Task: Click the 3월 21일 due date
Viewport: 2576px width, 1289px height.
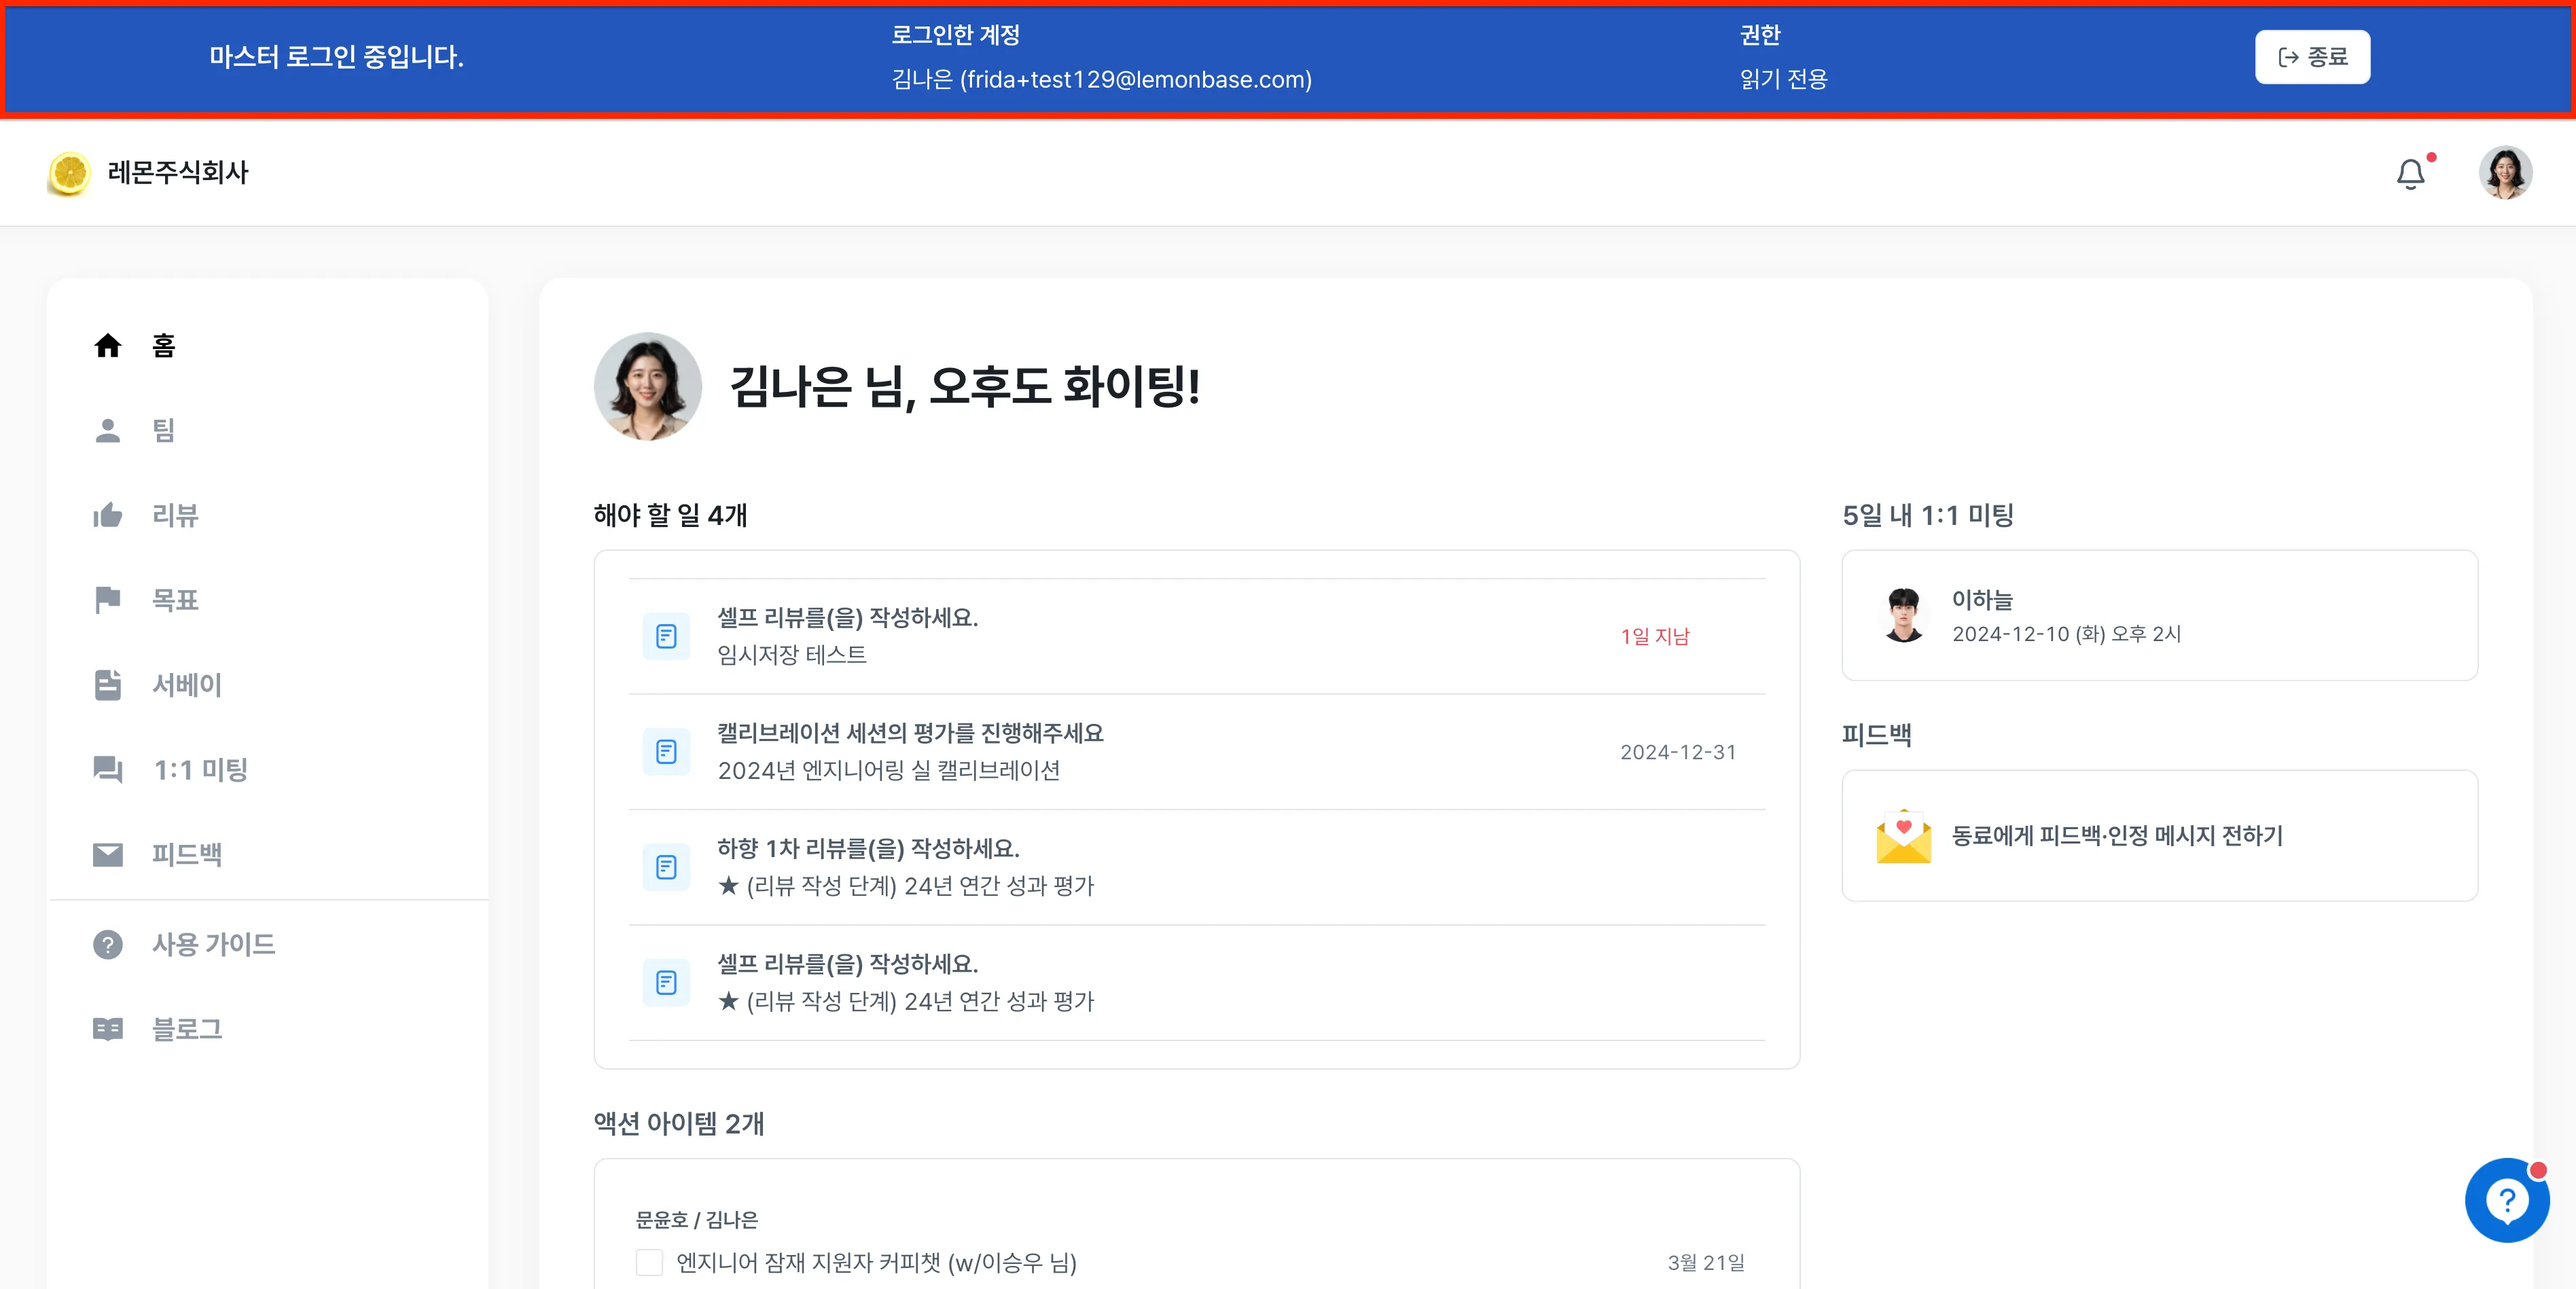Action: [1705, 1263]
